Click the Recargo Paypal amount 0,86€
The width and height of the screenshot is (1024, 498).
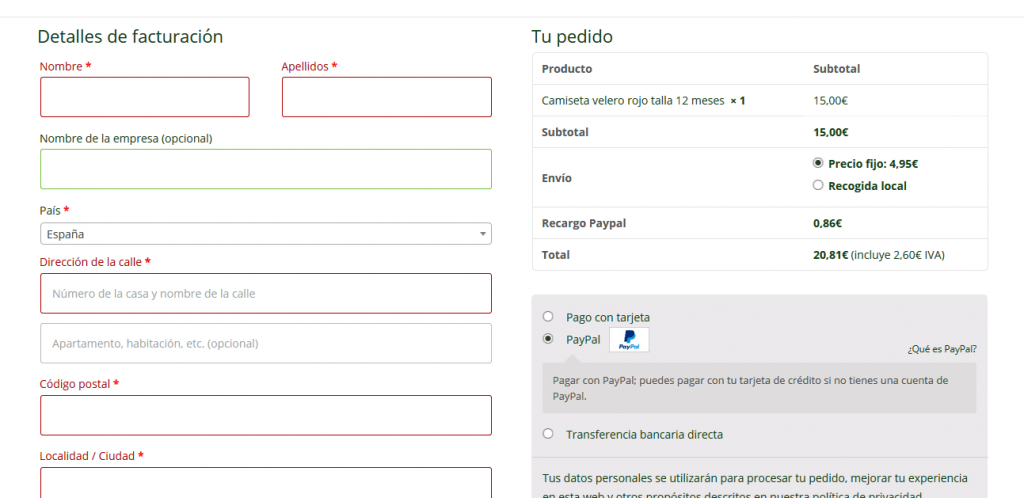[827, 223]
